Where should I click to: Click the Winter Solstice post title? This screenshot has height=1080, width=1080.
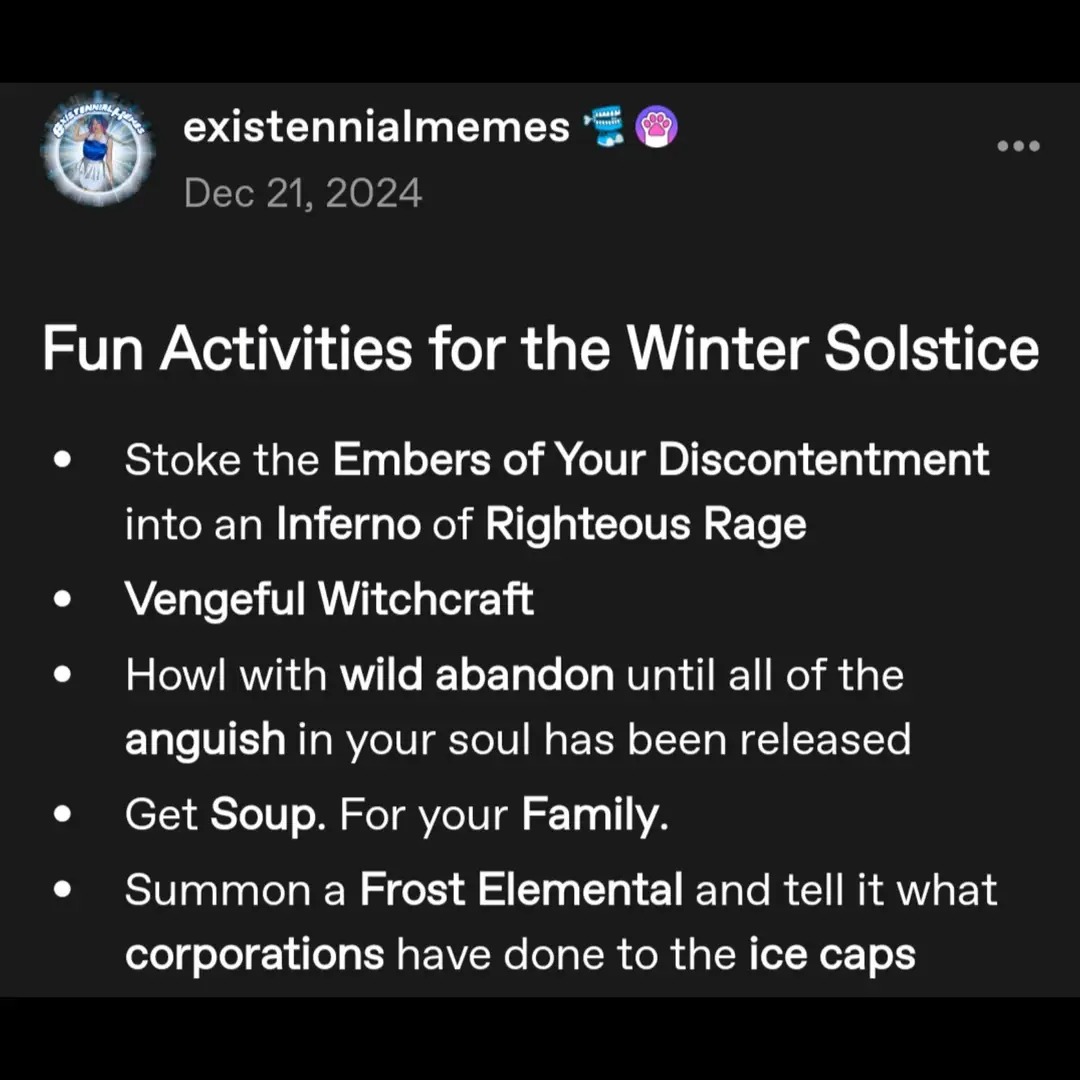click(x=539, y=348)
